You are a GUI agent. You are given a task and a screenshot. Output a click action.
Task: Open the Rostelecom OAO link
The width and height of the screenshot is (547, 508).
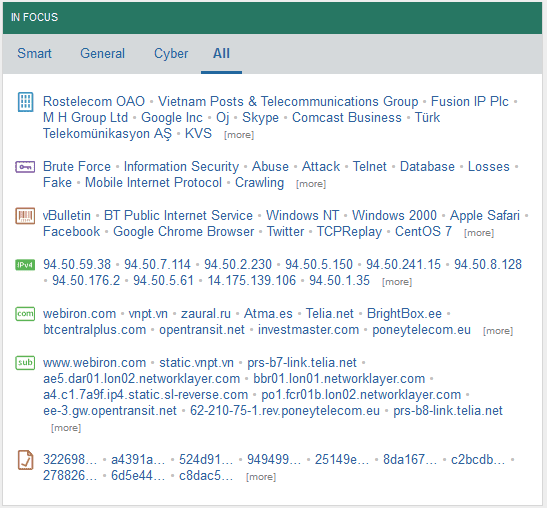pyautogui.click(x=94, y=102)
